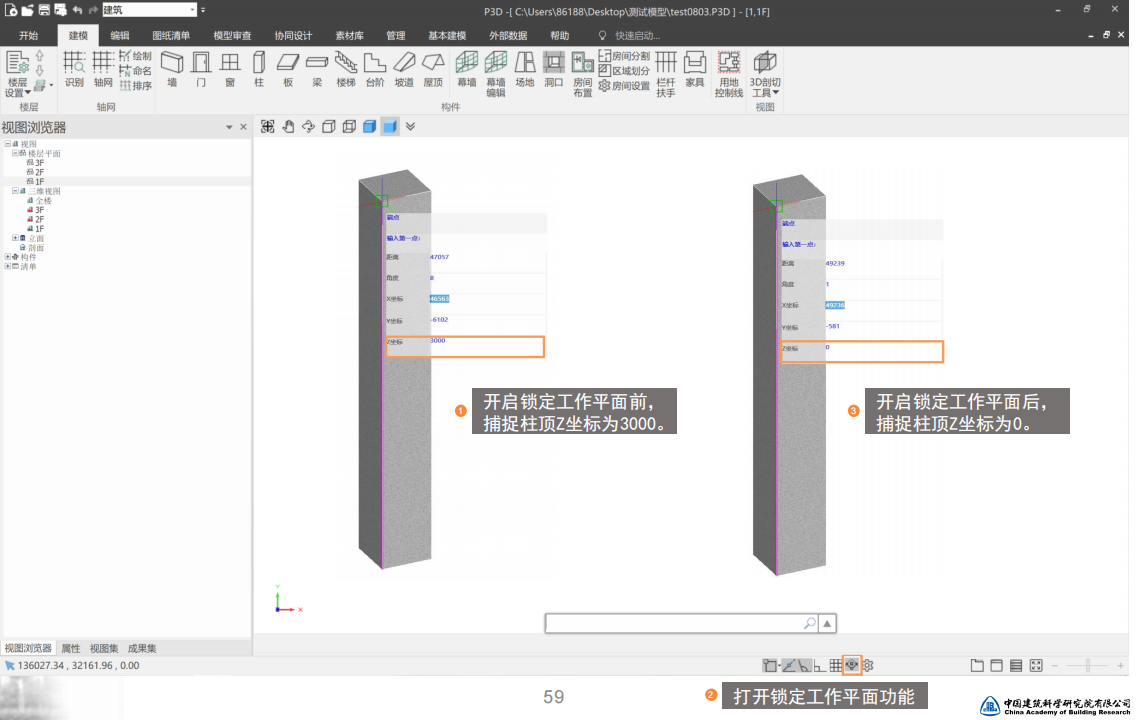The height and width of the screenshot is (720, 1137).
Task: Click the zoom slider in status bar
Action: tap(1086, 666)
